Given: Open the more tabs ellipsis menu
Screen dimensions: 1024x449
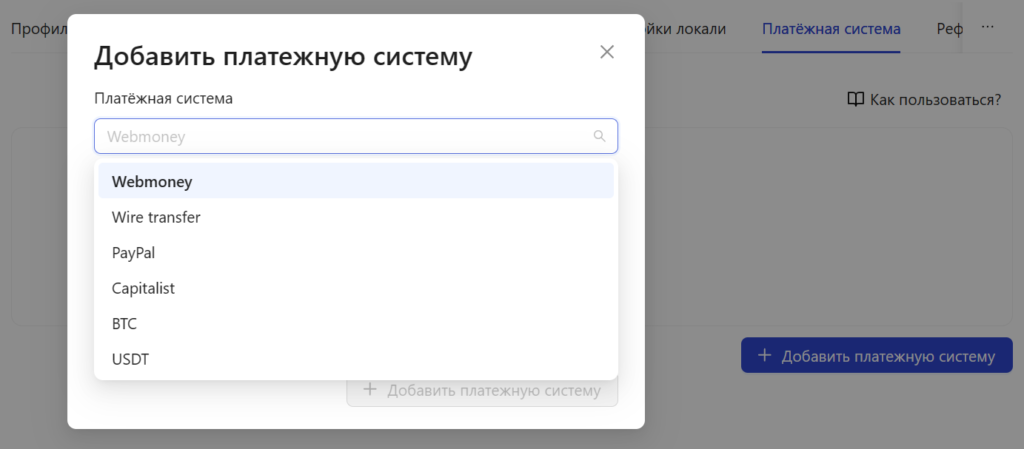Looking at the screenshot, I should [x=987, y=27].
